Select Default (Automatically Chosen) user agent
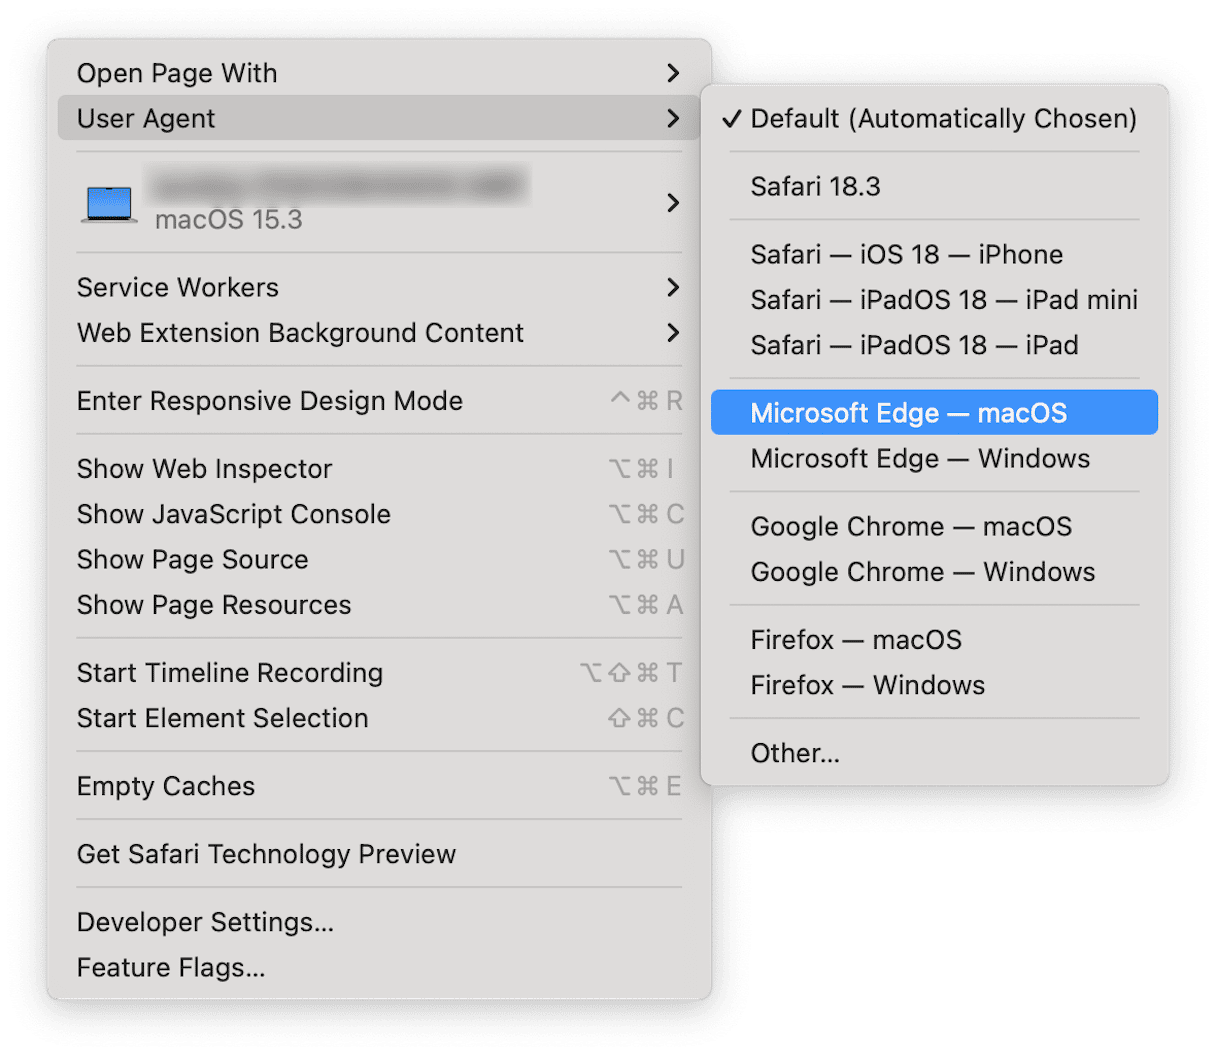The image size is (1216, 1055). [934, 118]
